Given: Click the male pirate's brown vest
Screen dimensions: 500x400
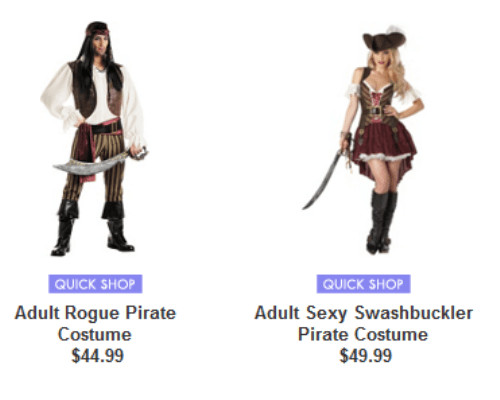Looking at the screenshot, I should point(96,89).
